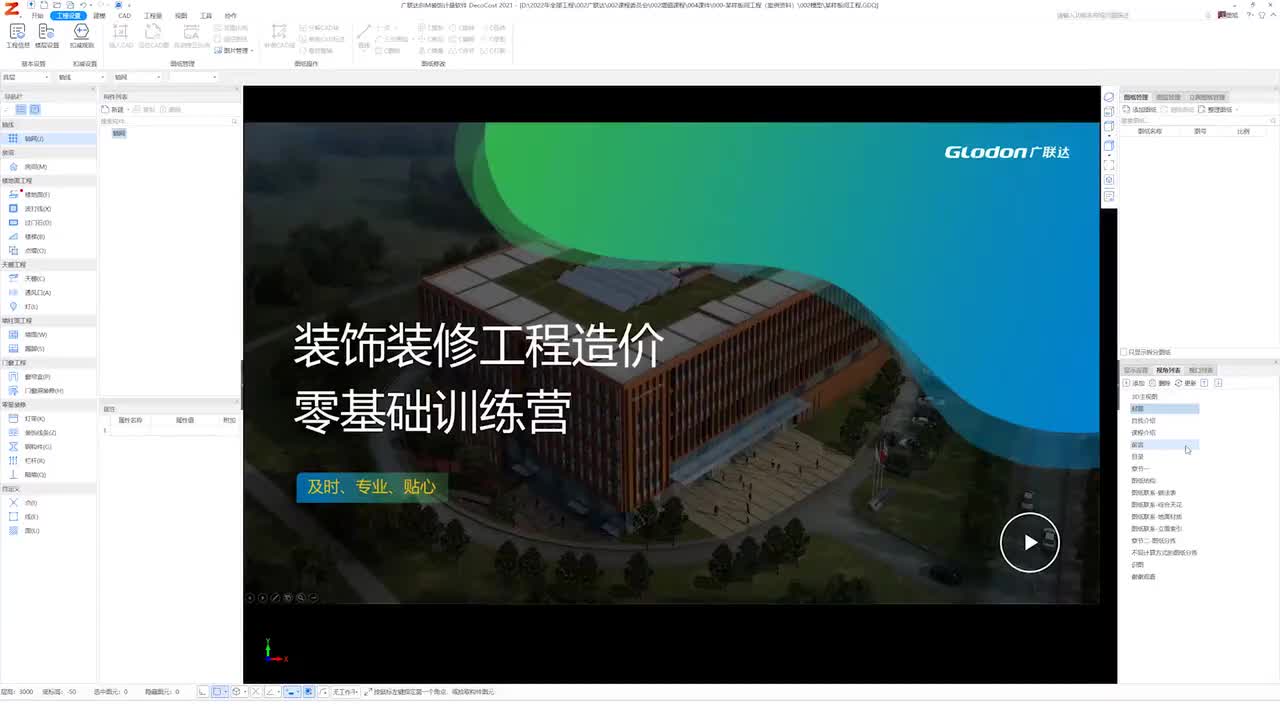Switch navigation bar to icon view
This screenshot has width=1280, height=720.
(x=35, y=109)
